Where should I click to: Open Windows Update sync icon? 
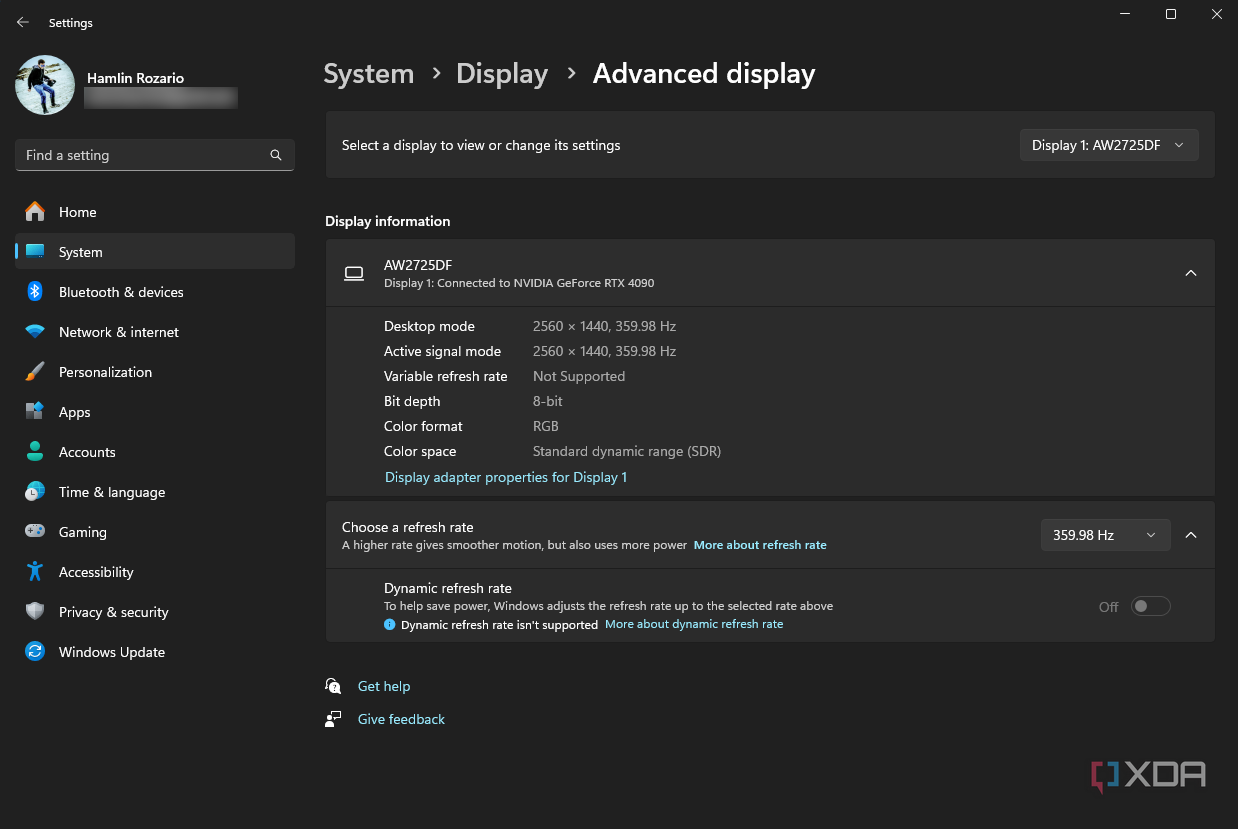(x=35, y=652)
